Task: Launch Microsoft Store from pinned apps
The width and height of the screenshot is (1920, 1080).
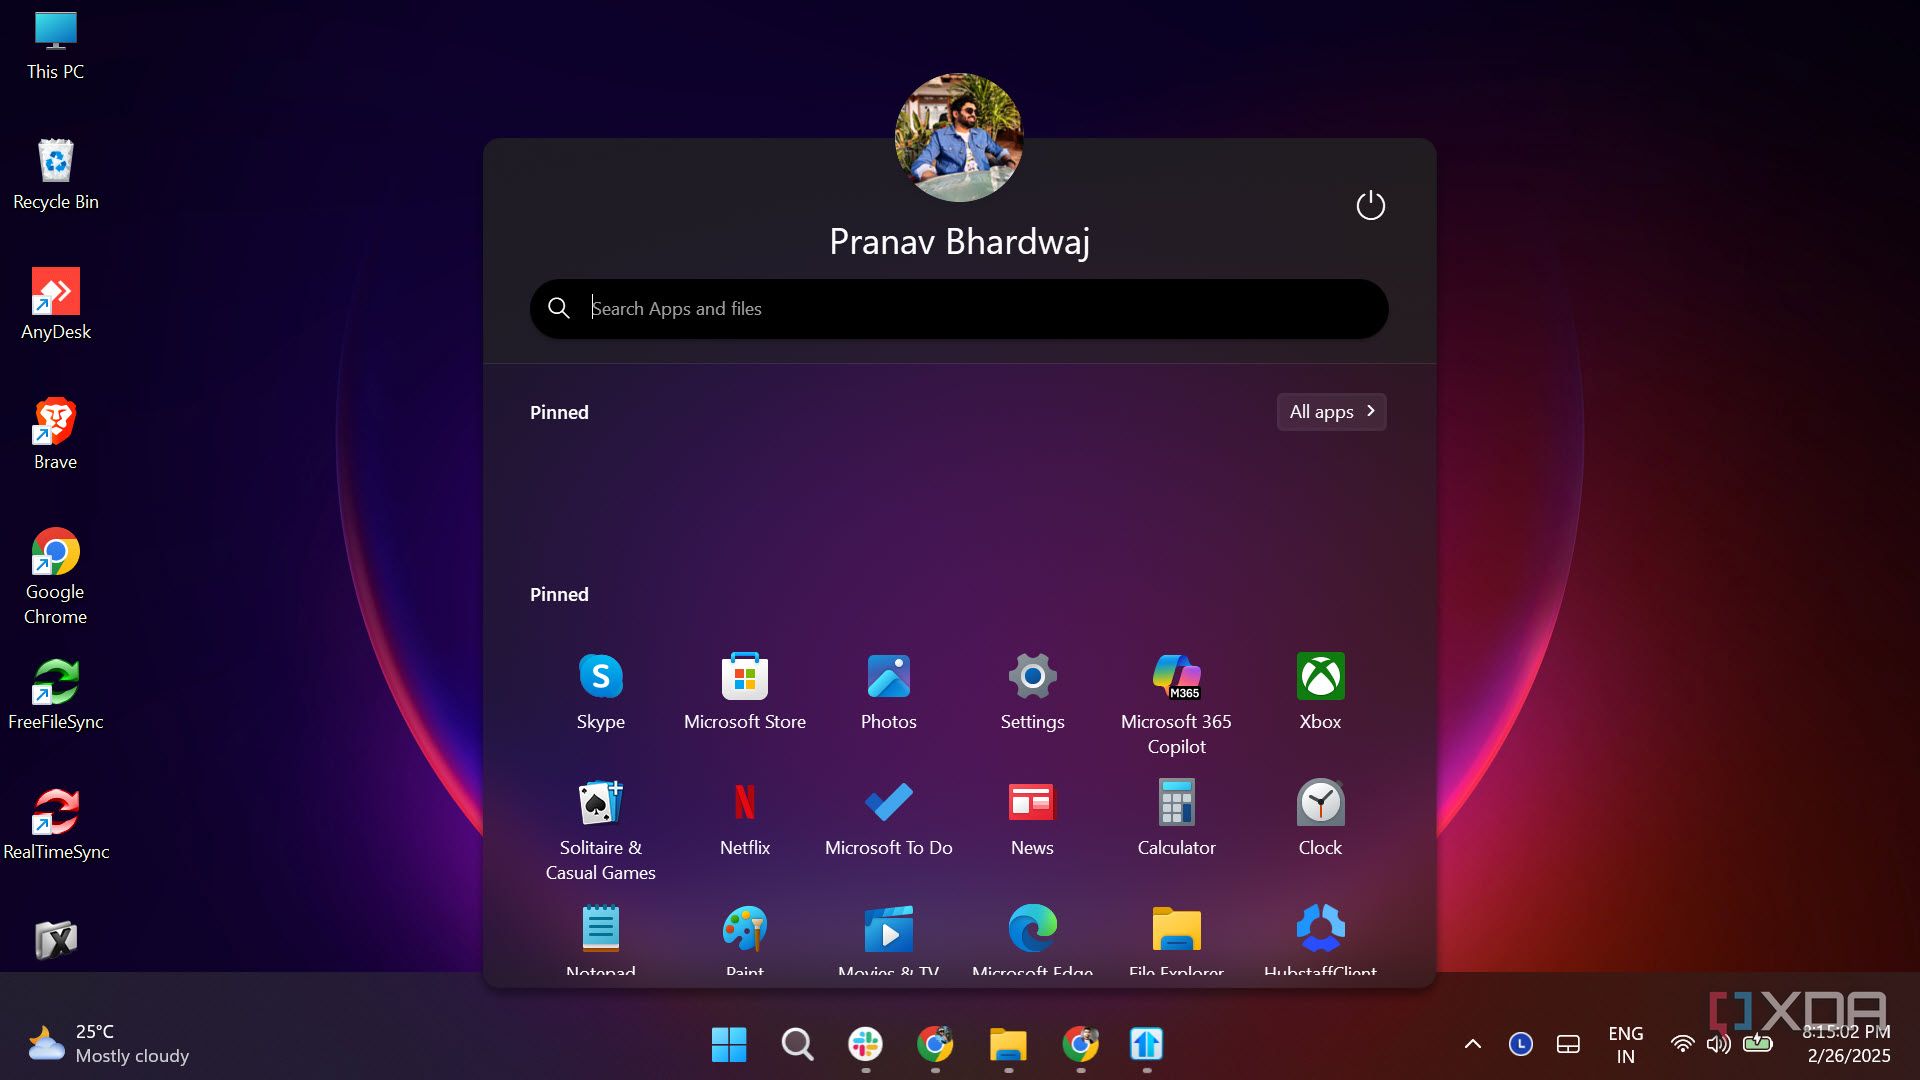Action: point(744,690)
